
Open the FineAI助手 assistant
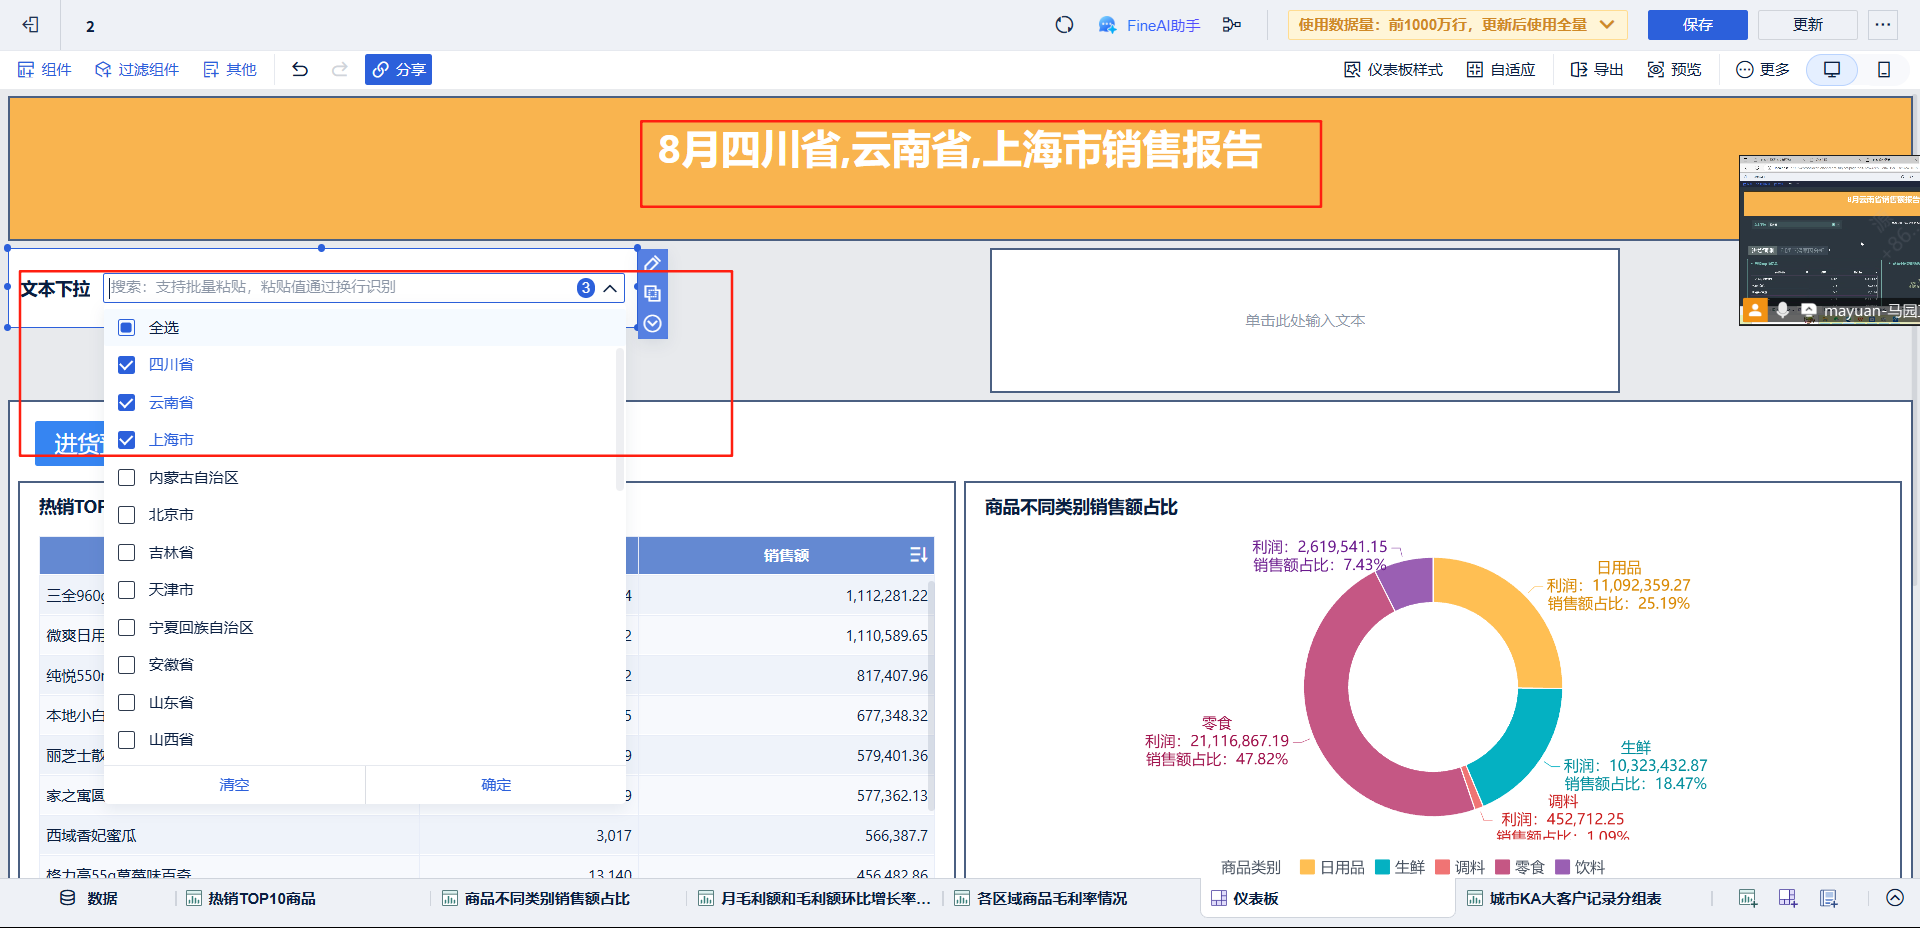1149,25
